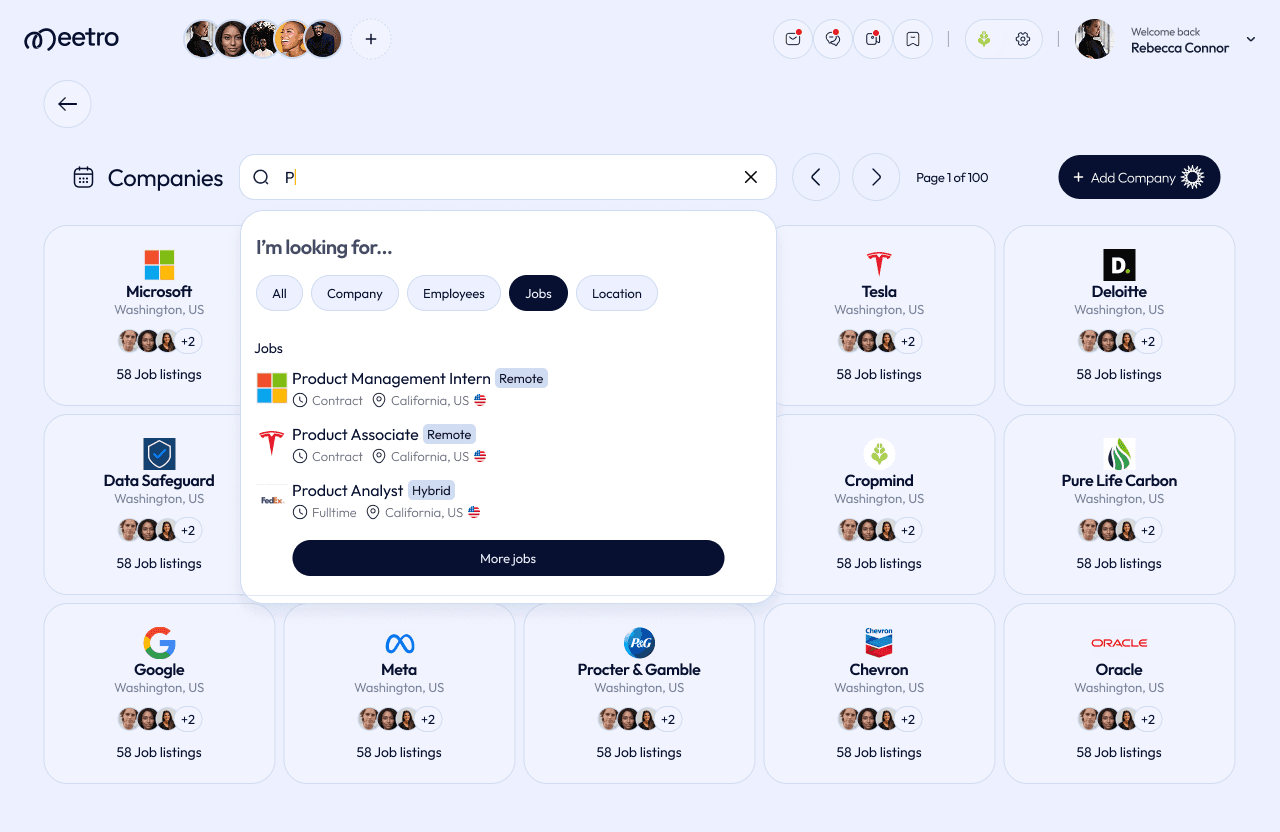
Task: Click the Tesla company card logo
Action: [x=879, y=264]
